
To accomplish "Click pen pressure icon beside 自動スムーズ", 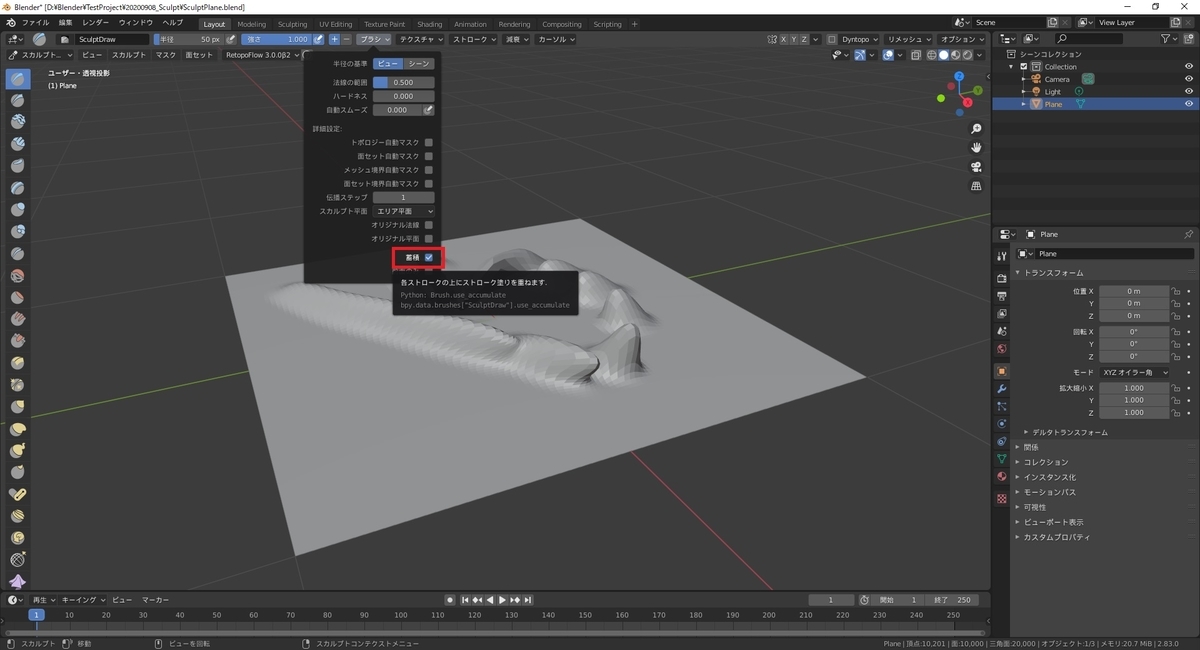I will coord(429,110).
